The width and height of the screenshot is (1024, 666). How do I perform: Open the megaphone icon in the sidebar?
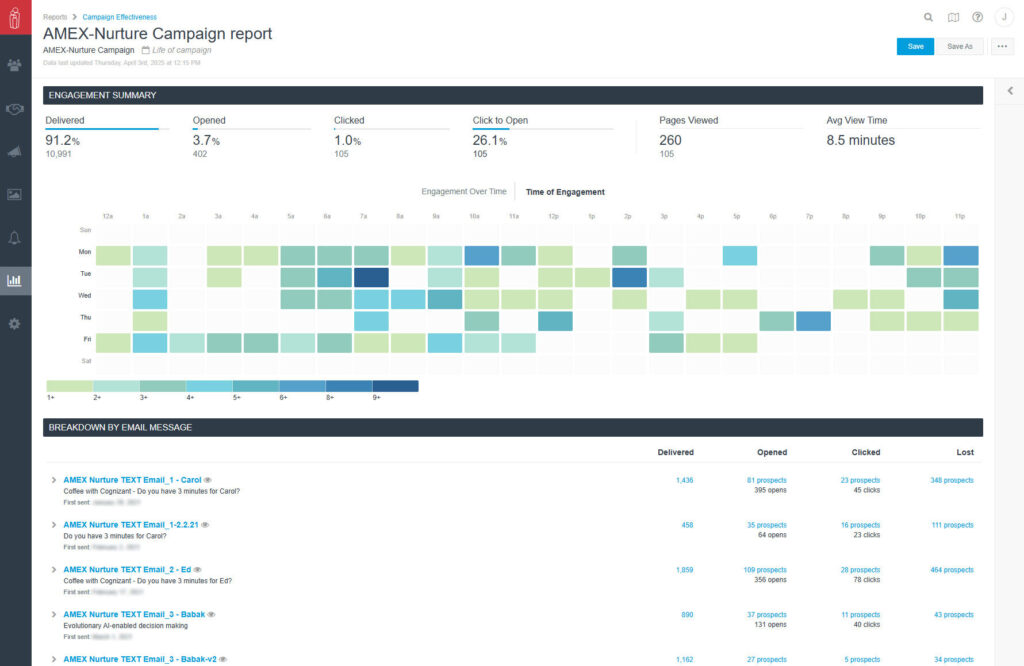tap(14, 151)
